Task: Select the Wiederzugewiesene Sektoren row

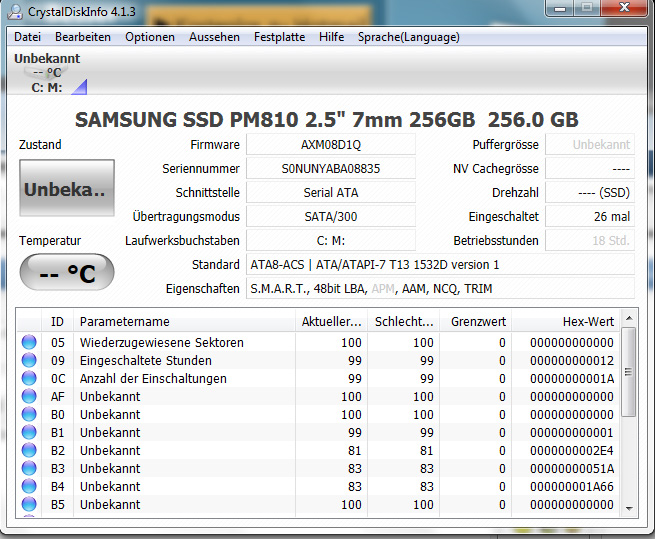Action: [318, 343]
